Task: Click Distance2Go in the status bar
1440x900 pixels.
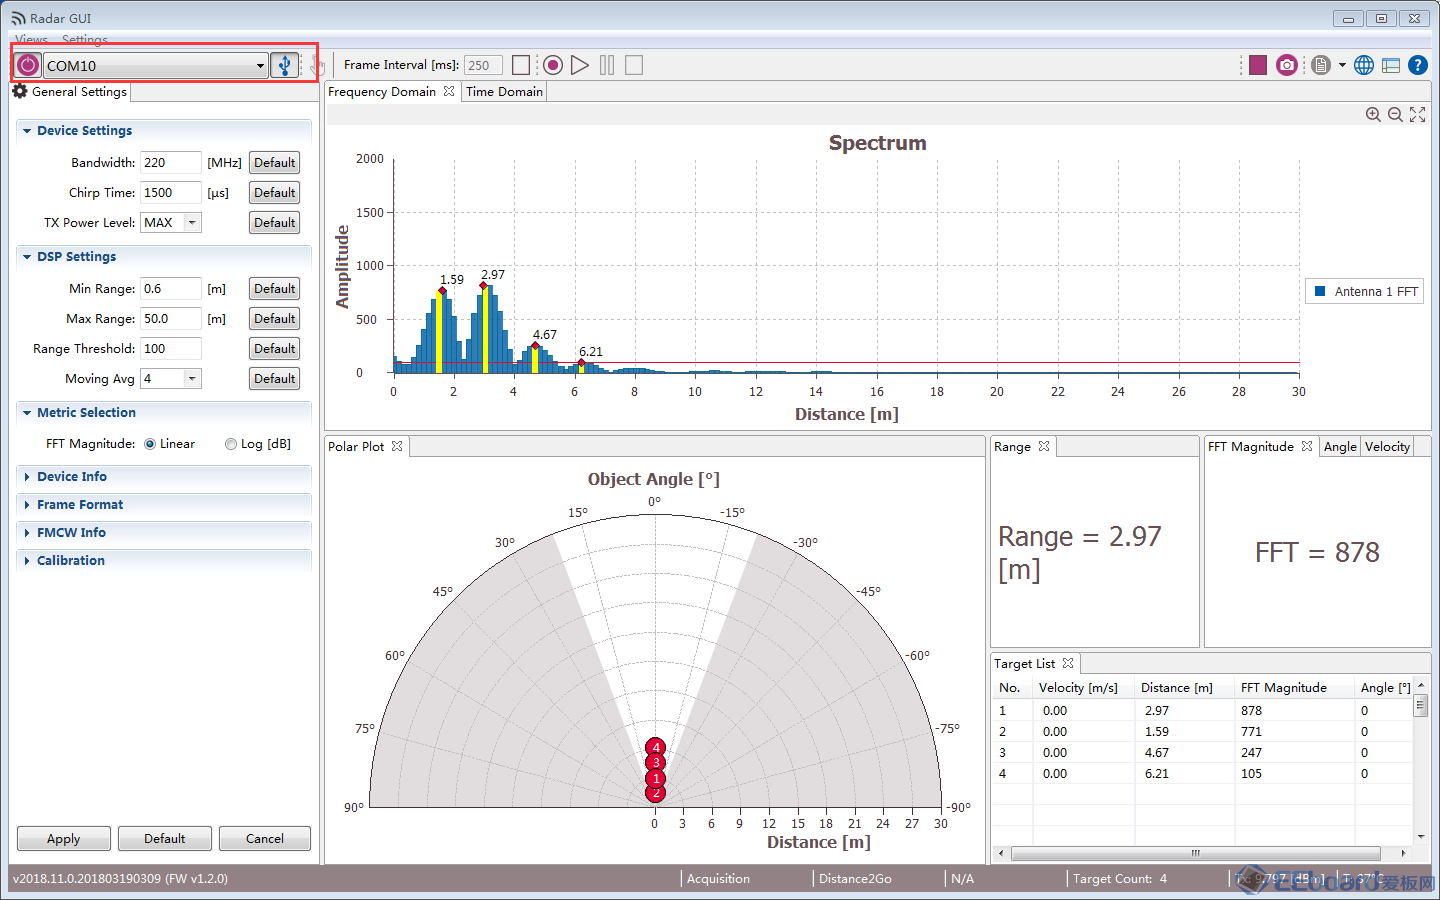Action: pos(855,878)
